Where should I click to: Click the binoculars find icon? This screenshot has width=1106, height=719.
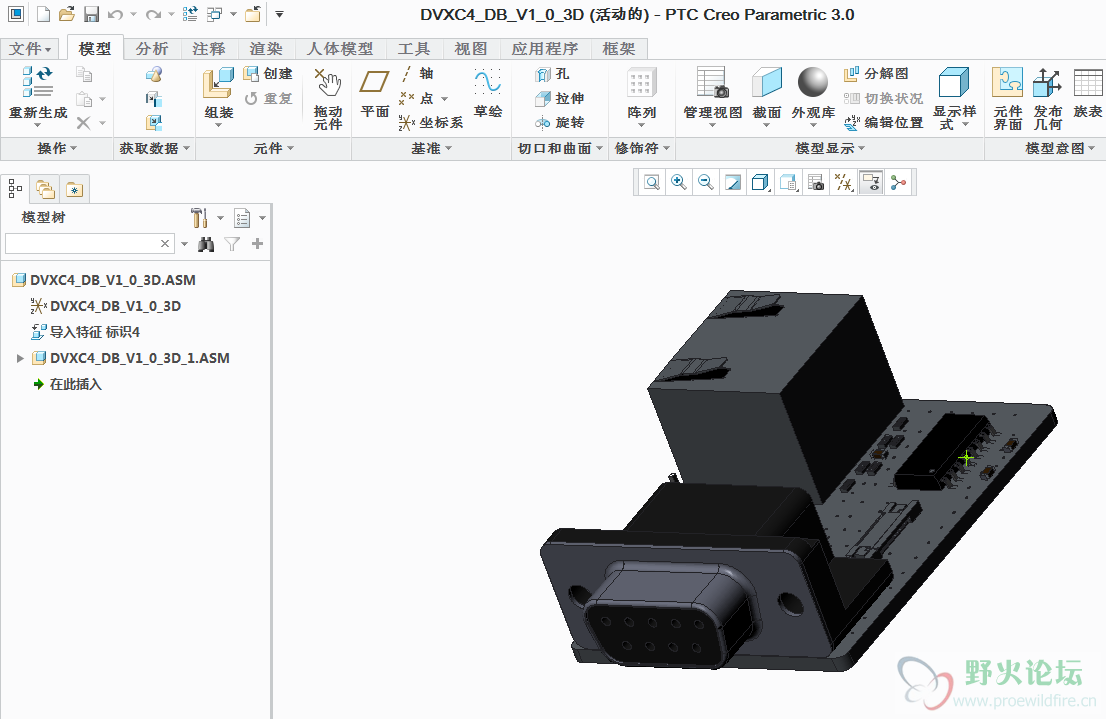click(206, 244)
